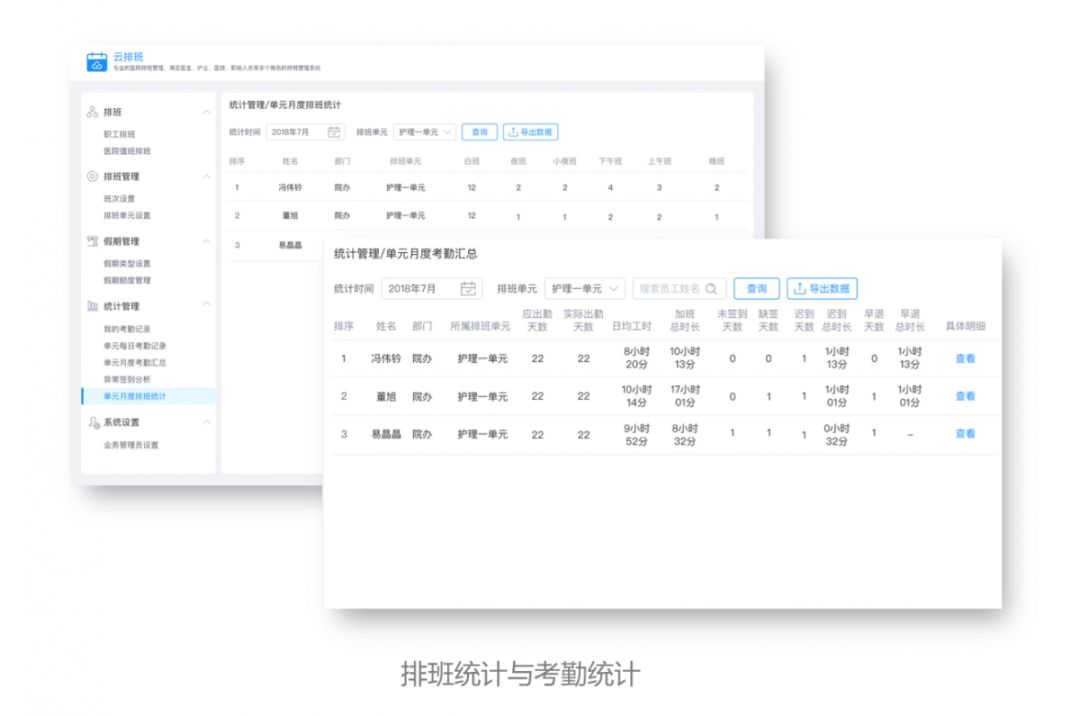Screen dimensions: 1080x716
Task: Open 排班单元 dropdown in 考勤汇总 panel
Action: pyautogui.click(x=585, y=288)
